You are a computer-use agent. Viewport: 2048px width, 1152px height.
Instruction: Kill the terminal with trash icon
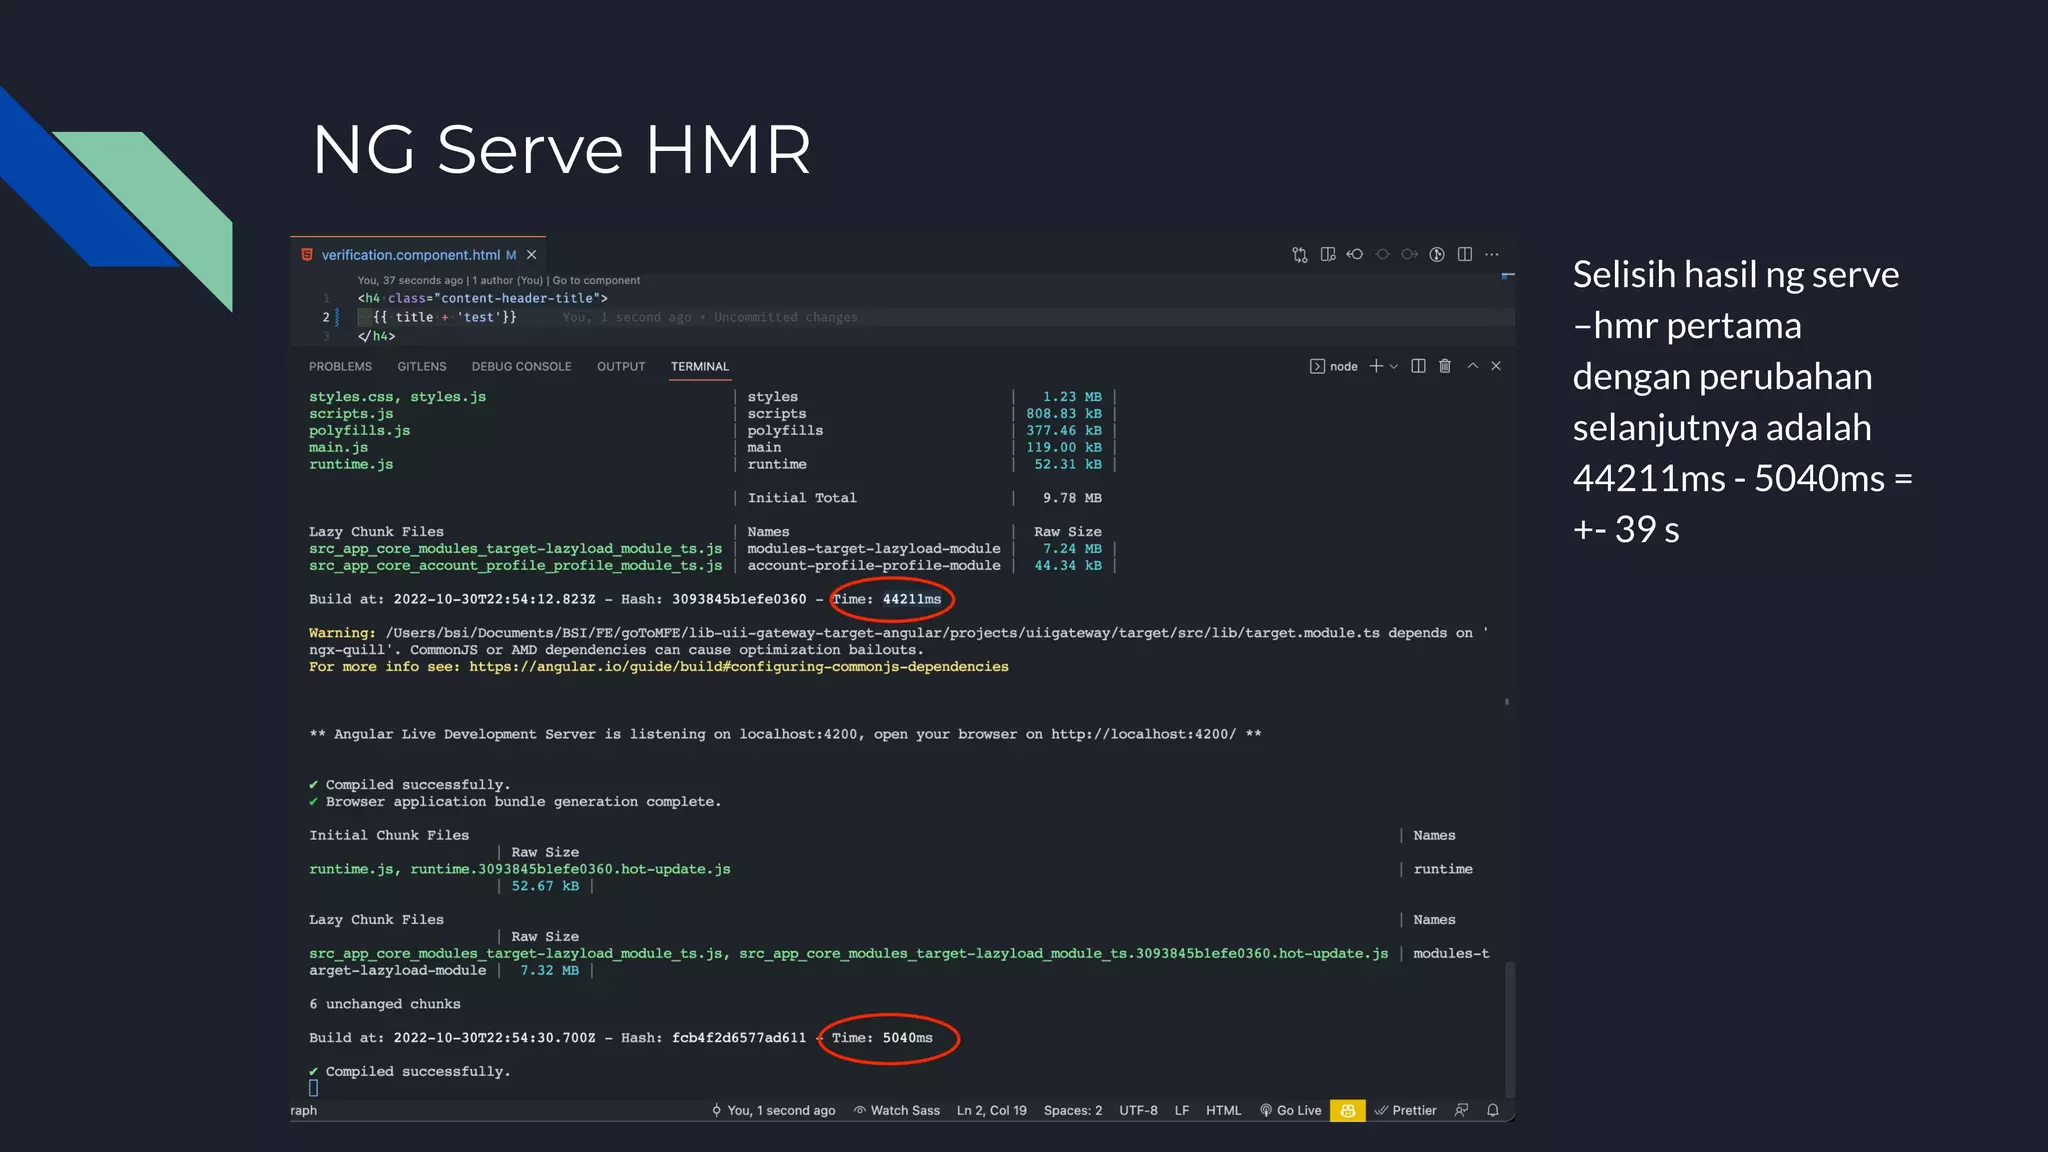(1445, 366)
